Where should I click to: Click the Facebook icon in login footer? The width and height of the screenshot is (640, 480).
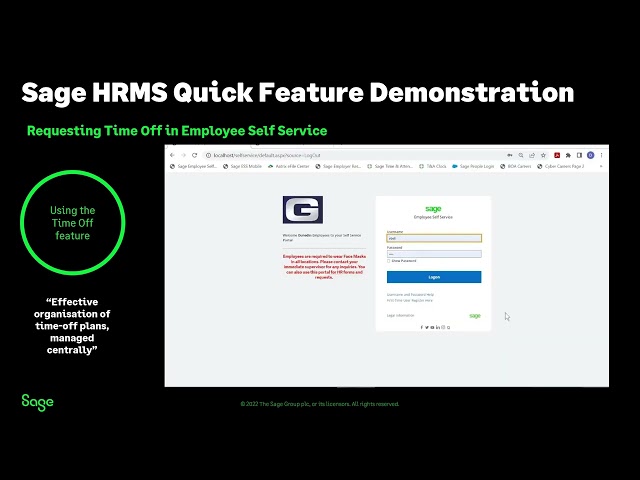422,327
